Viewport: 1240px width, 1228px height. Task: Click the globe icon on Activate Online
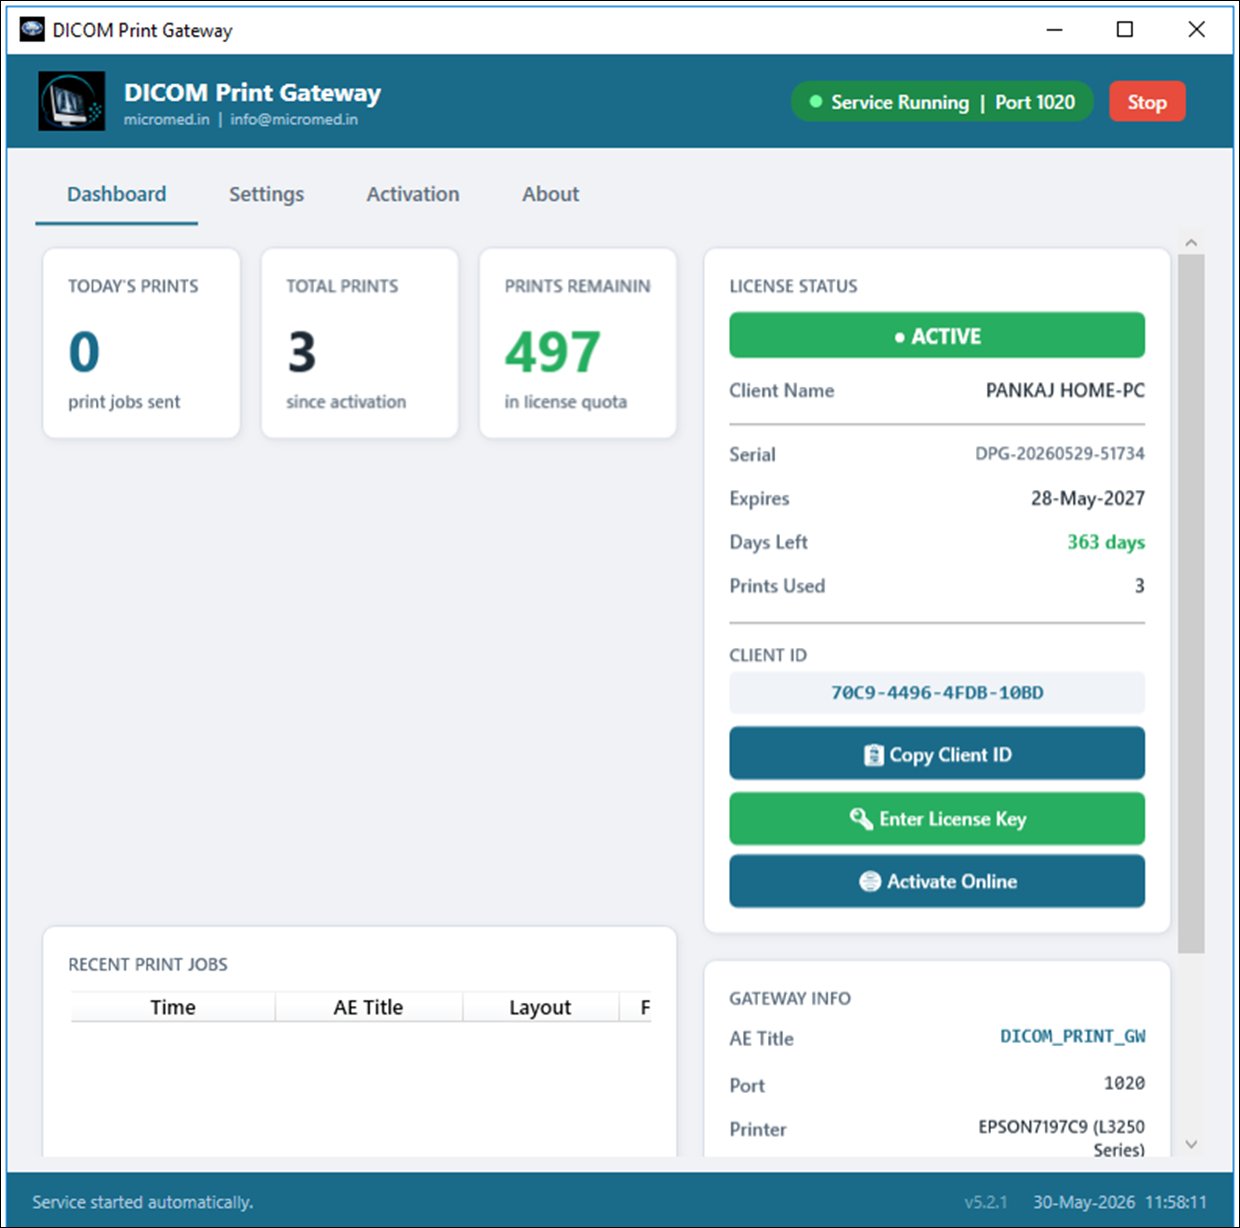click(870, 881)
